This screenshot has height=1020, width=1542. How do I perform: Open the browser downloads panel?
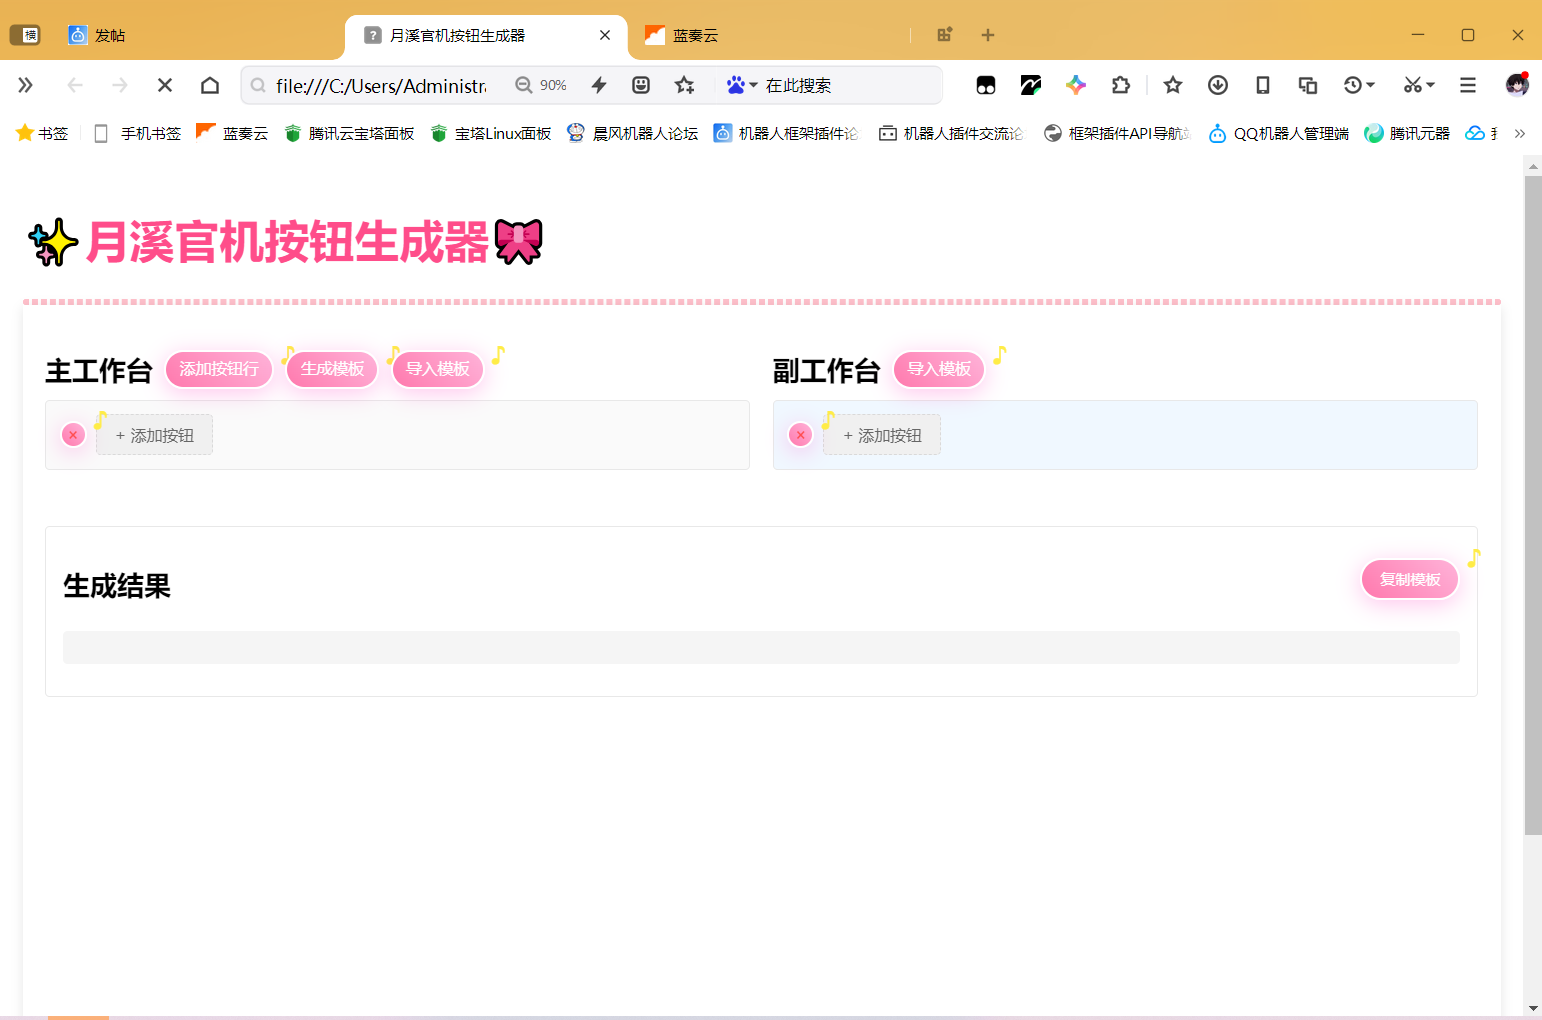pyautogui.click(x=1217, y=85)
